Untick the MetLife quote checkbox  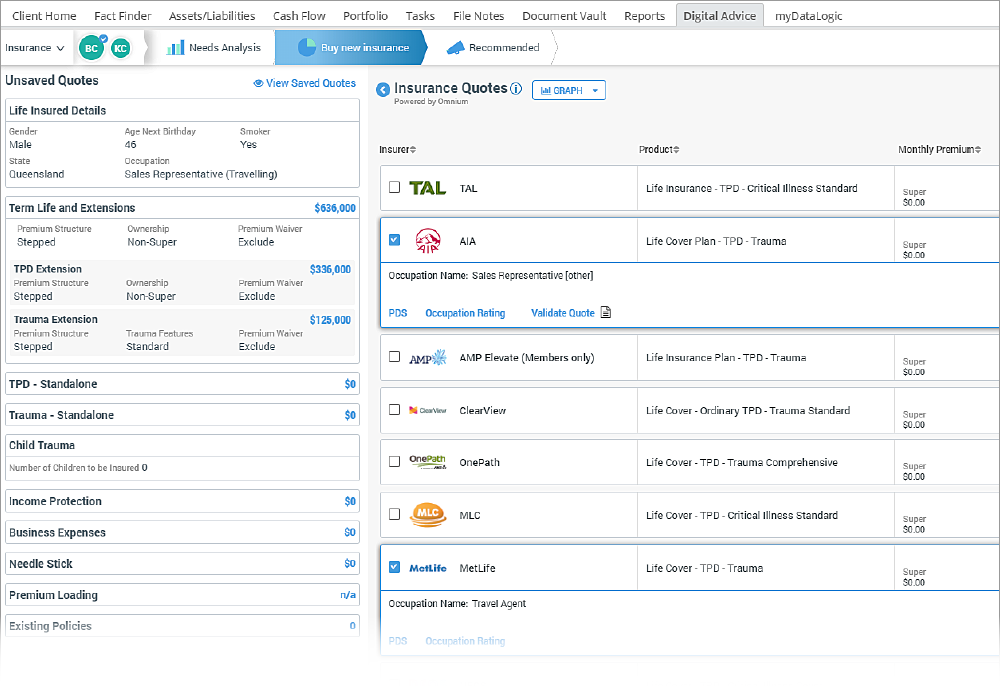[x=395, y=567]
